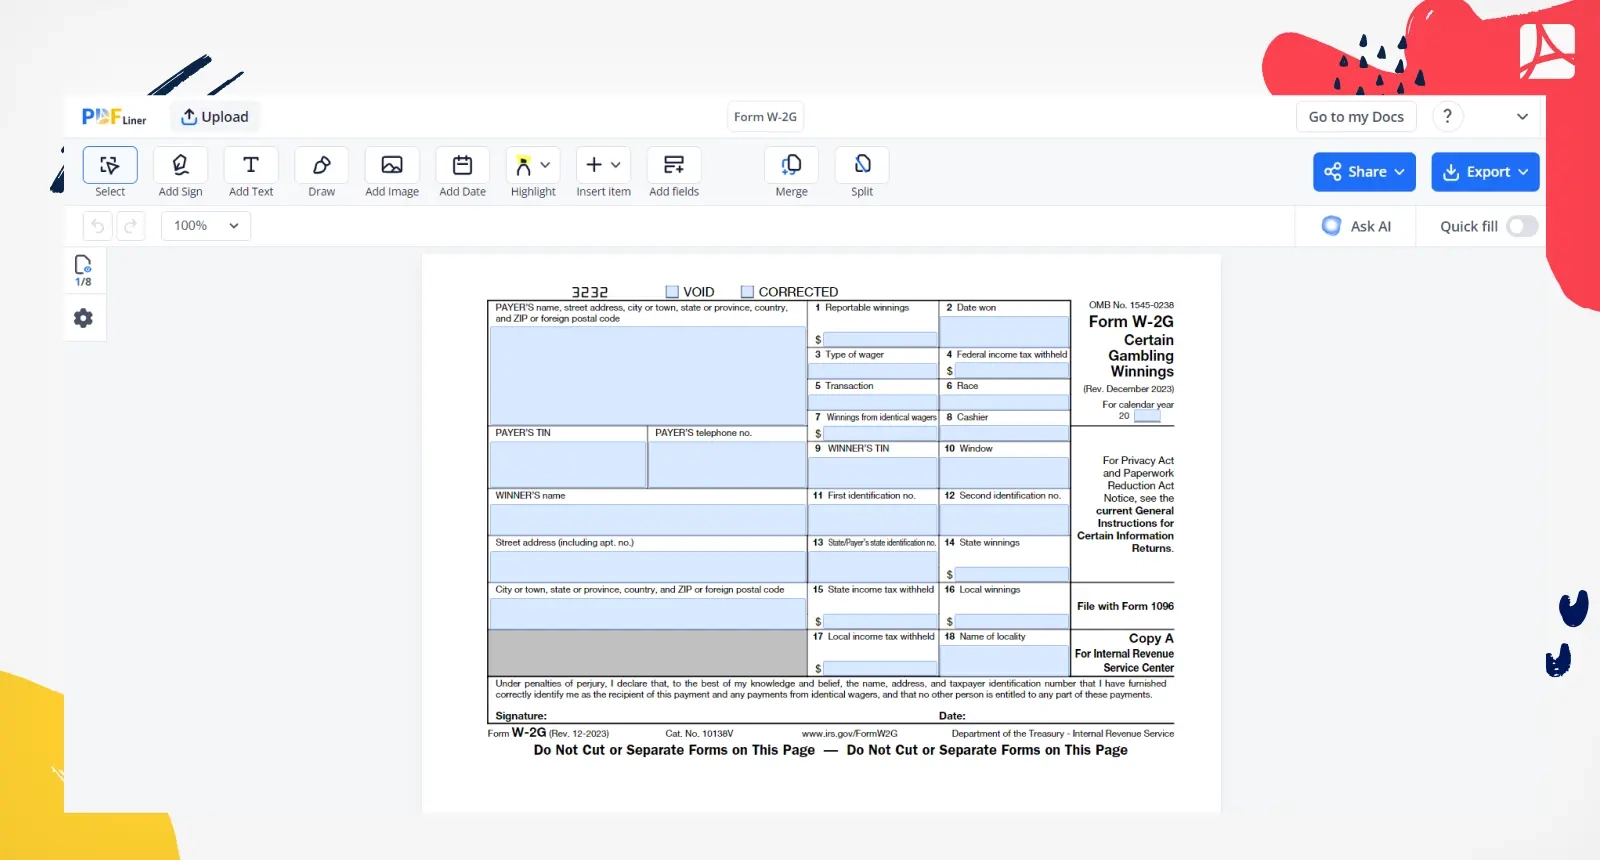Screen dimensions: 1600x860
Task: Click the City or town ZIP field
Action: pos(647,613)
